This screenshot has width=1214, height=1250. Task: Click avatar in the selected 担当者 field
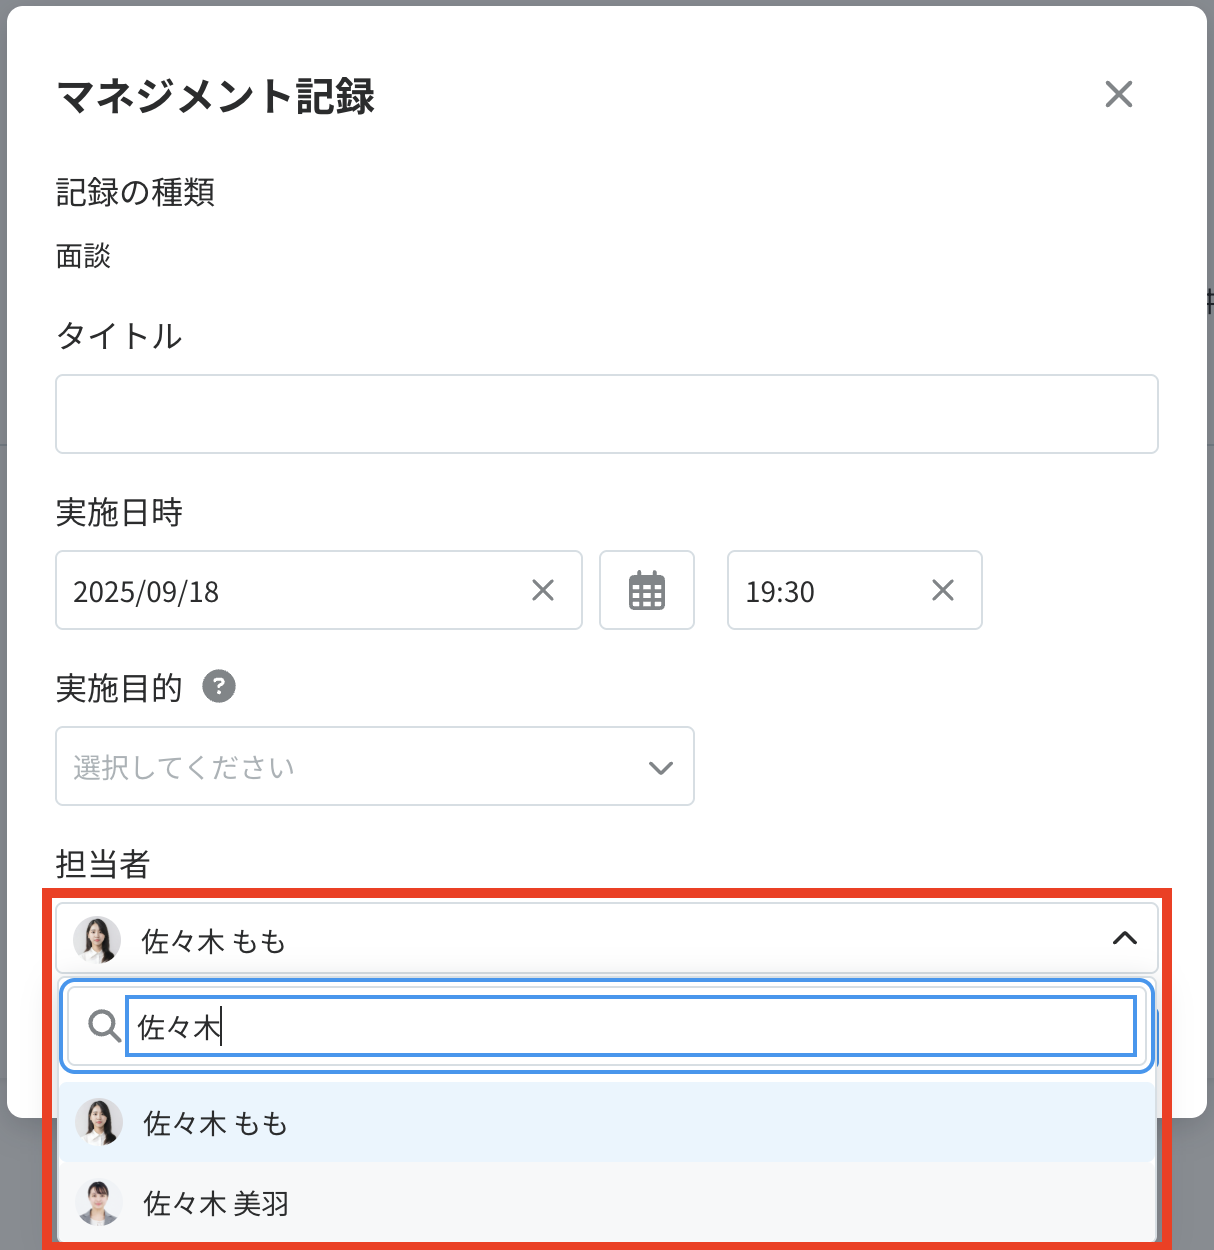pos(97,940)
